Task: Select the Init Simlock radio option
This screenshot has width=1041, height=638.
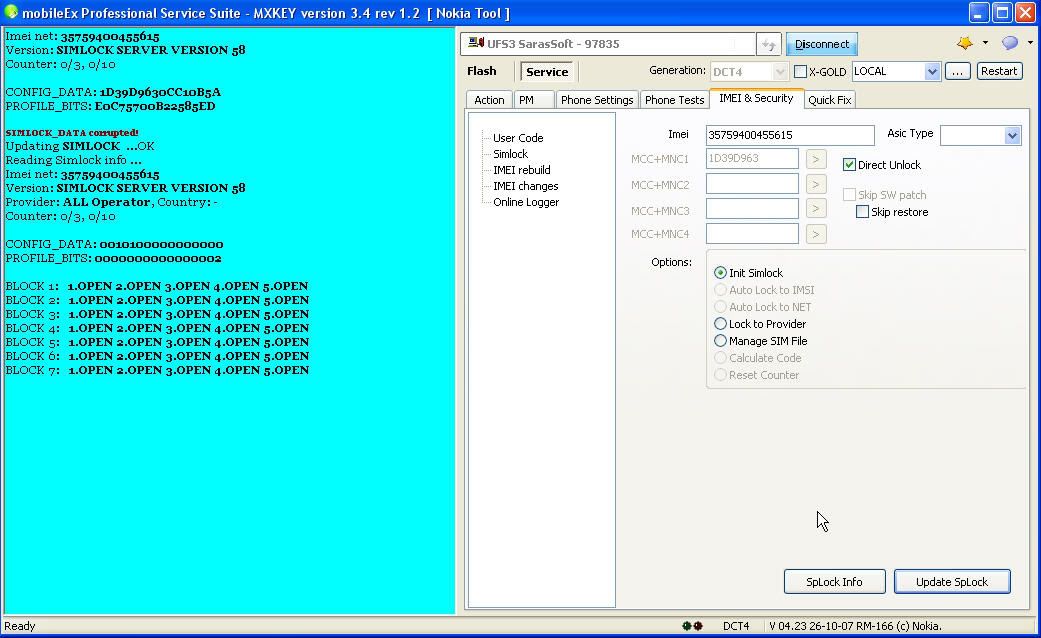Action: click(720, 273)
